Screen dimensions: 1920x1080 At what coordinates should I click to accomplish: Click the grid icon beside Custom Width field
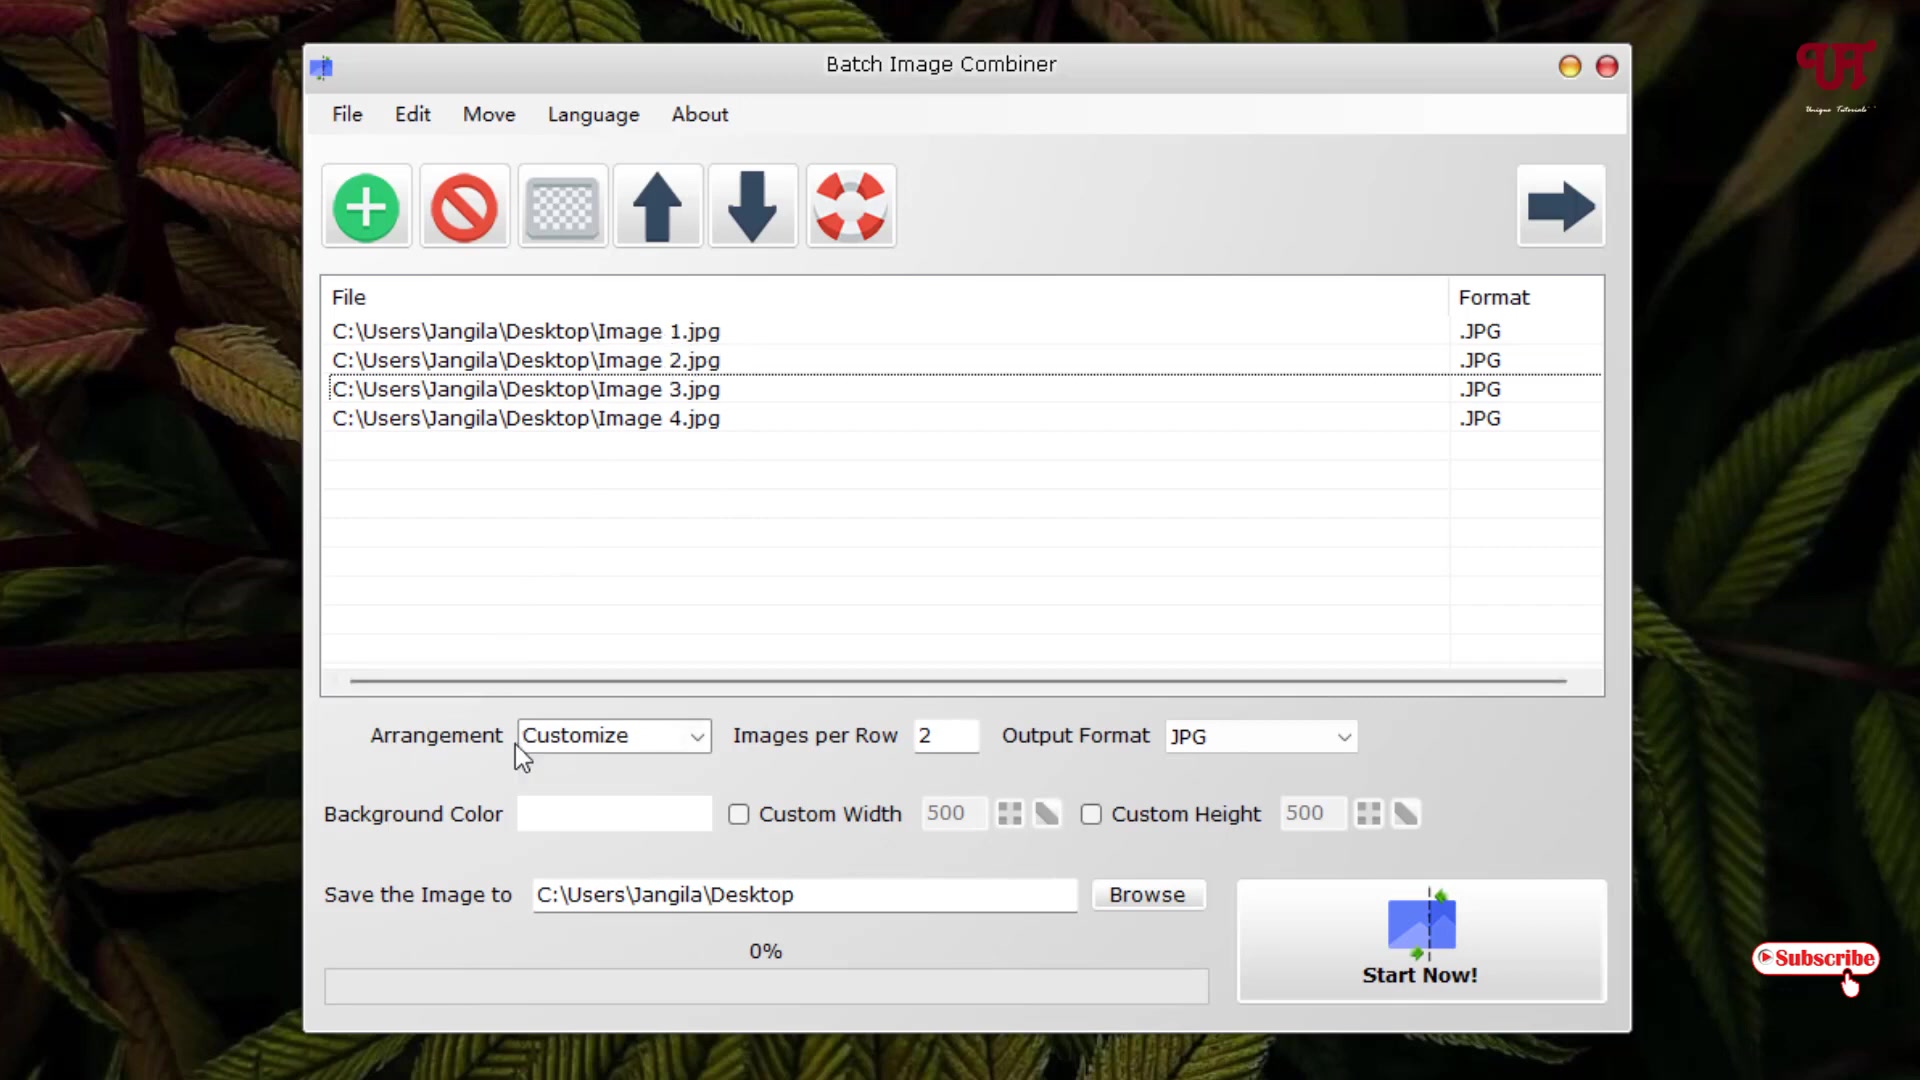(1009, 813)
